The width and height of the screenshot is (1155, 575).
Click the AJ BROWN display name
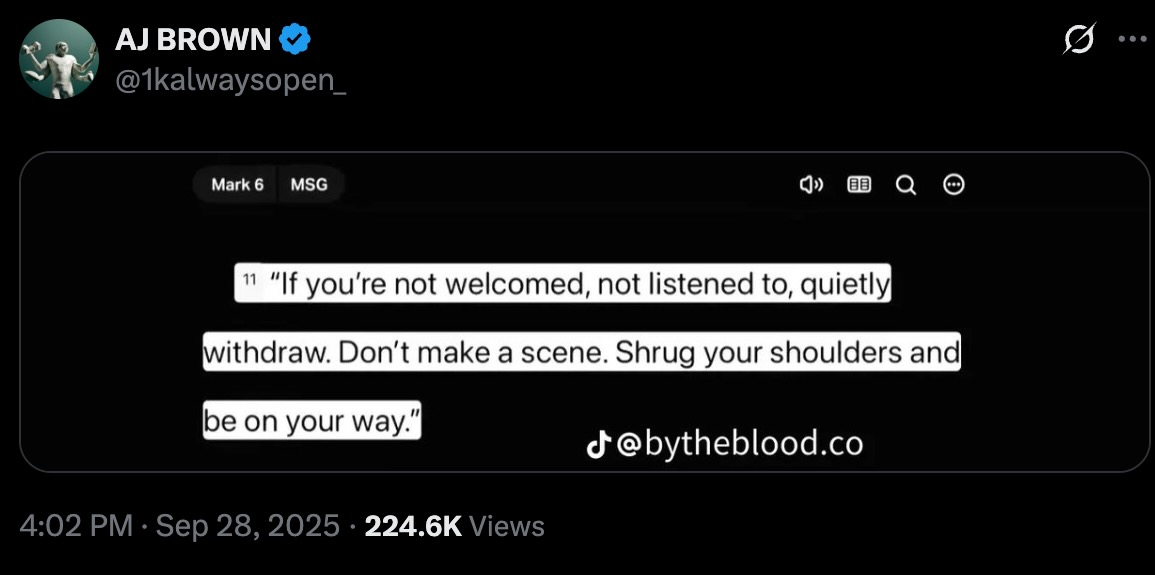pos(193,40)
